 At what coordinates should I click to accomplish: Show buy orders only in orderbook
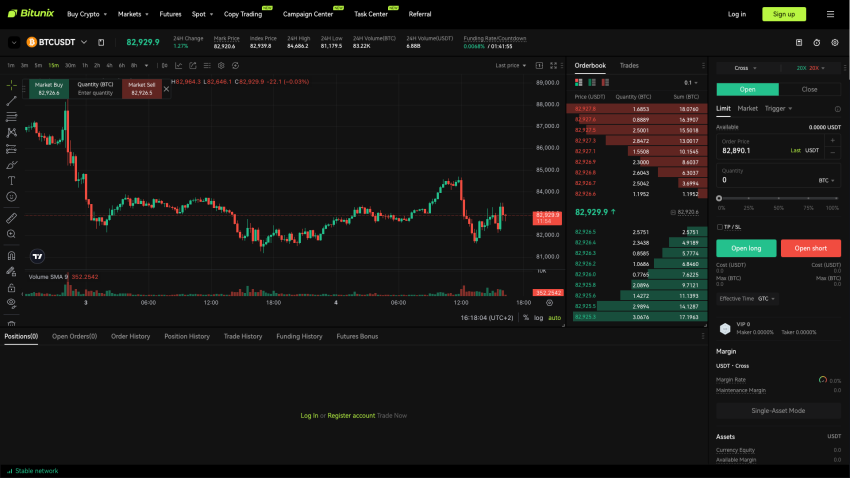[x=592, y=82]
